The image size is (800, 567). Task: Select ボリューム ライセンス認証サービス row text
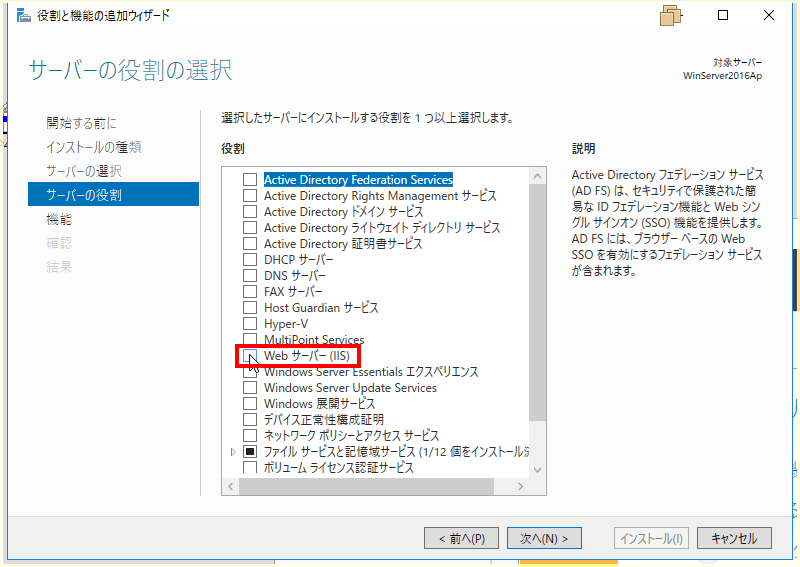tap(338, 467)
